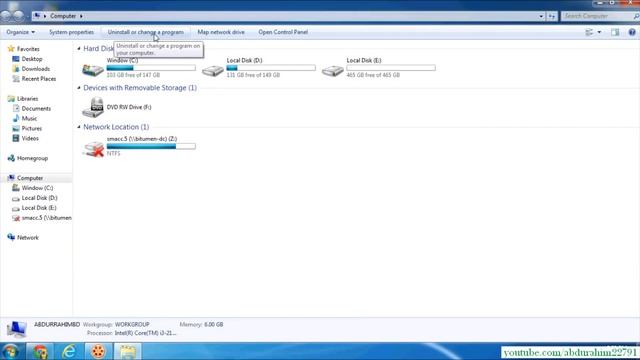Image resolution: width=640 pixels, height=360 pixels.
Task: Click the Local Disk (D:) capacity bar
Action: pyautogui.click(x=271, y=68)
